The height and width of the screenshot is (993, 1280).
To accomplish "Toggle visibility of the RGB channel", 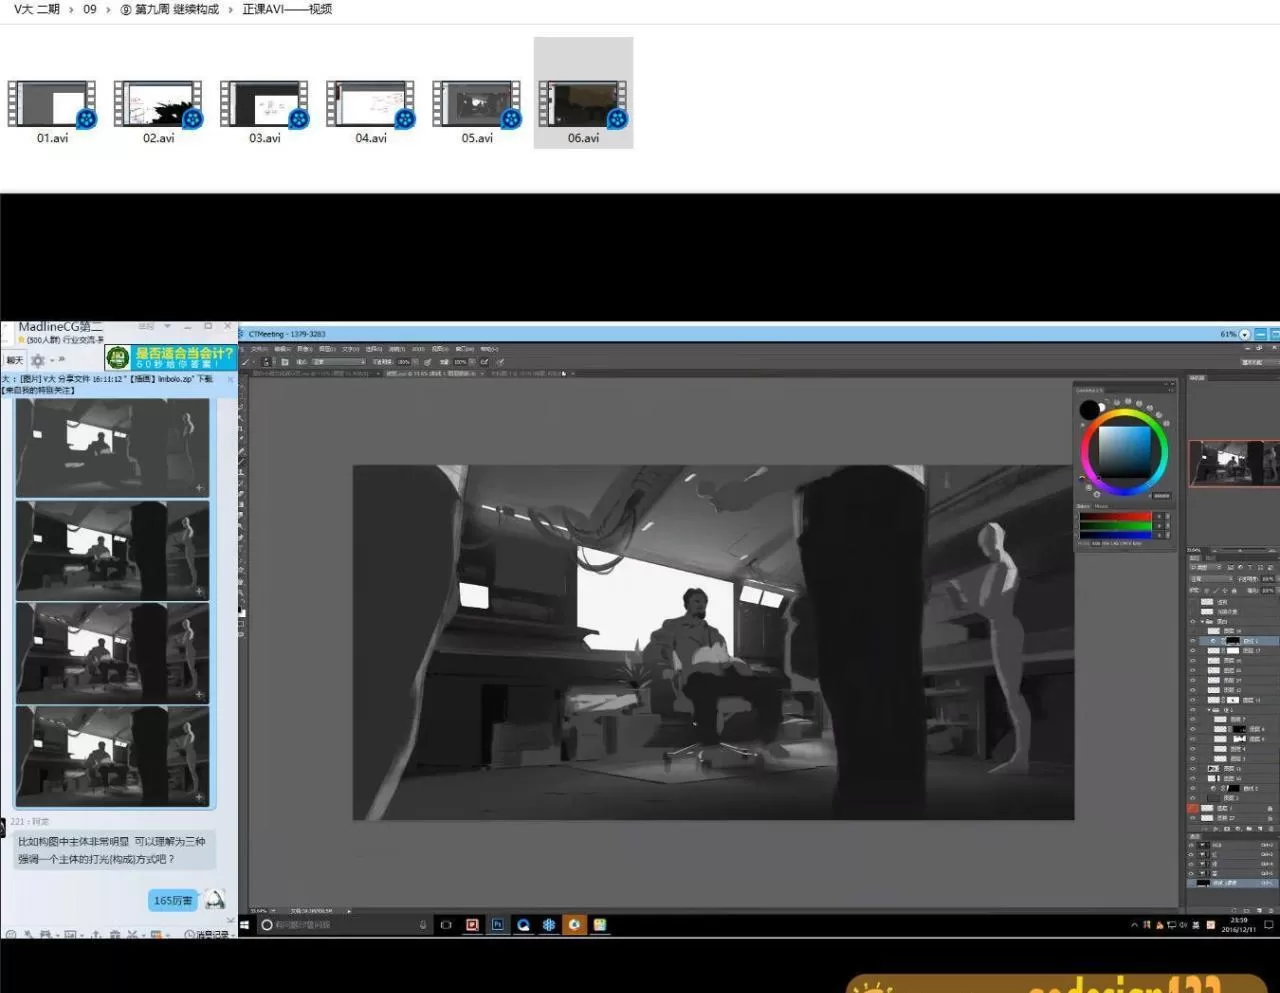I will coord(1190,846).
